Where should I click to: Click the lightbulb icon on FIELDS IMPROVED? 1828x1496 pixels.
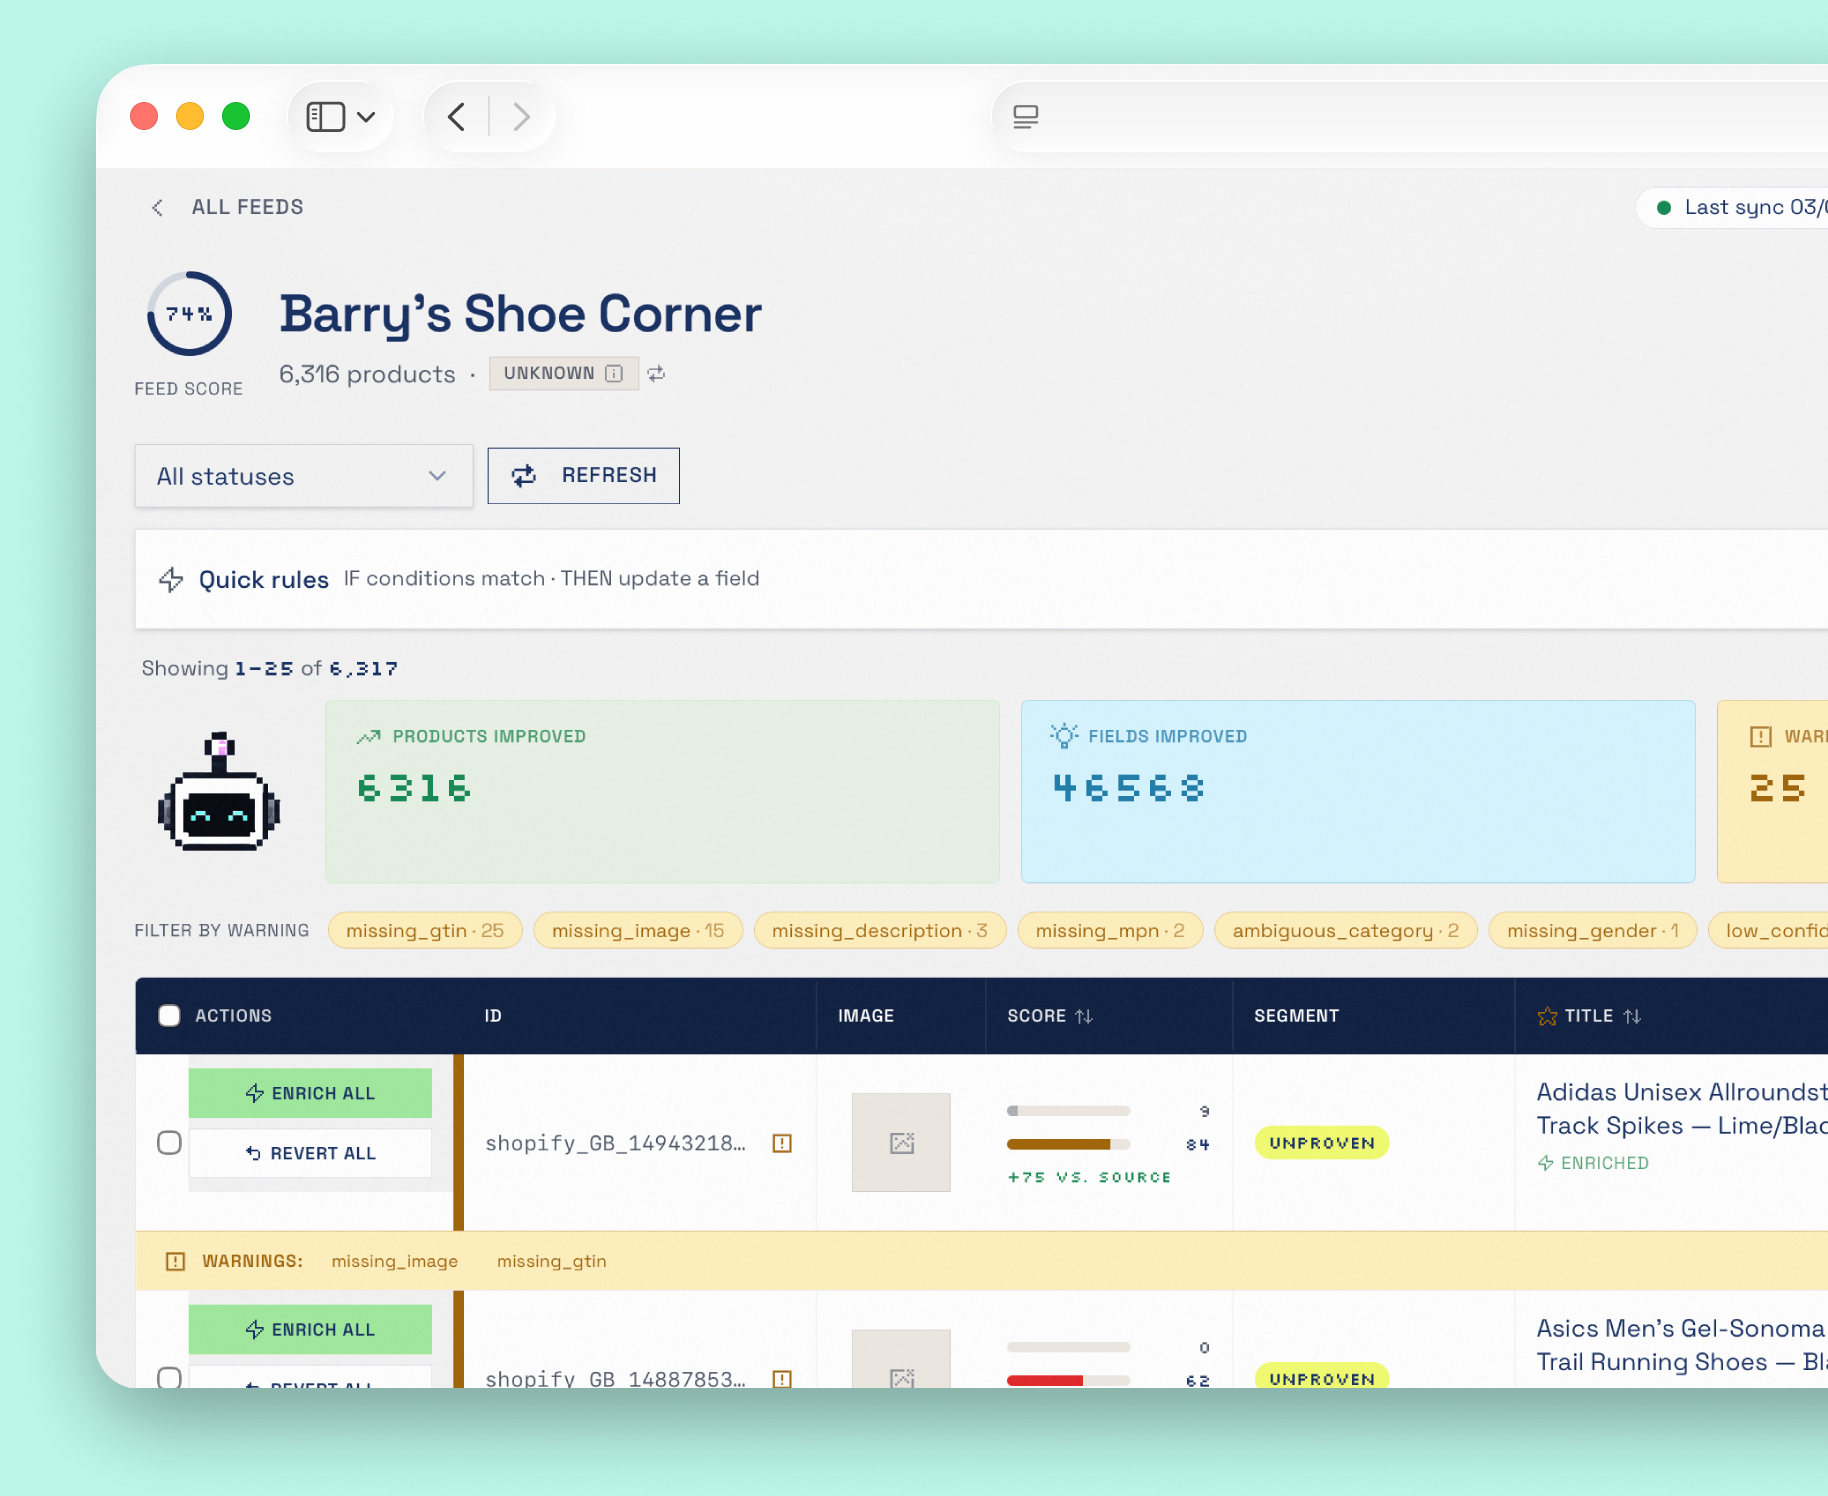pos(1064,736)
